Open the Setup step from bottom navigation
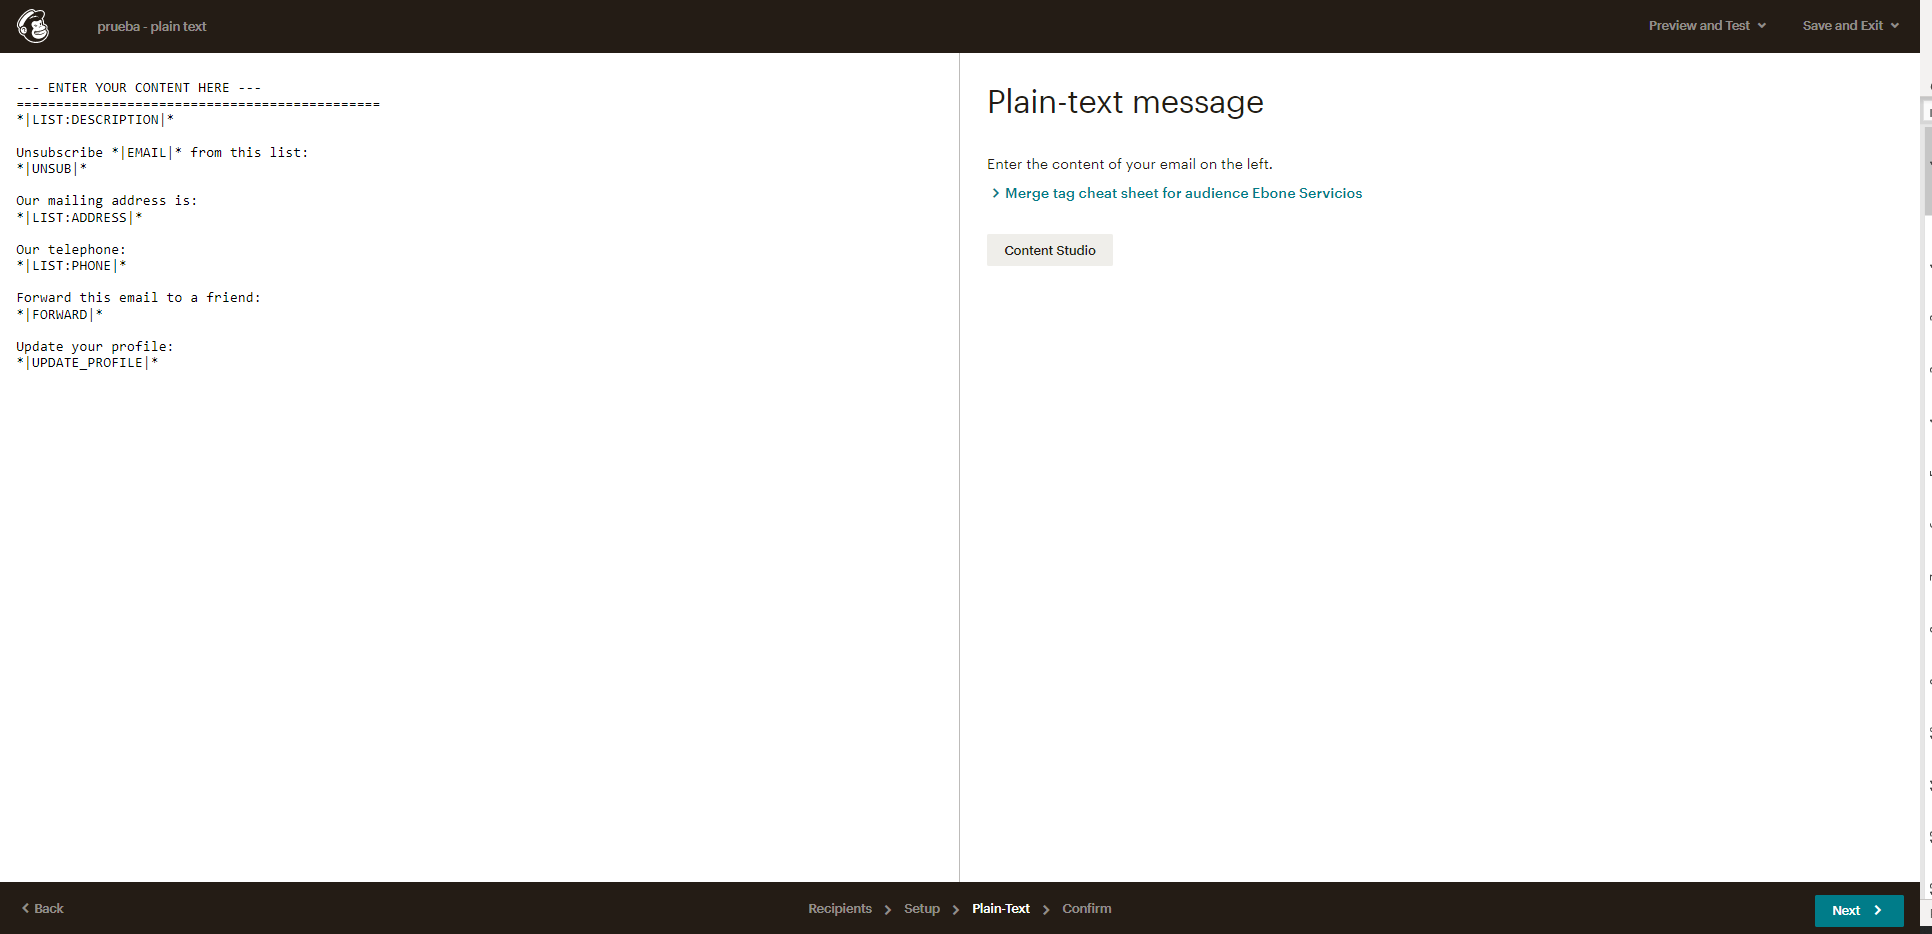The width and height of the screenshot is (1932, 934). coord(921,909)
